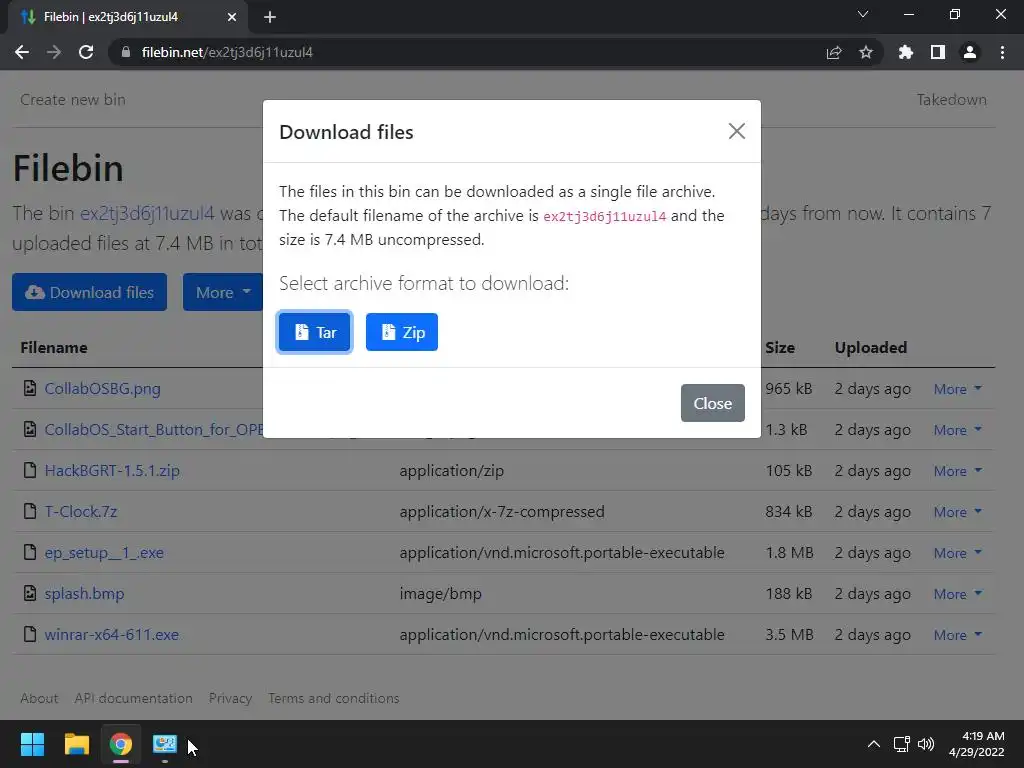The width and height of the screenshot is (1024, 768).
Task: Go back using the browser back arrow
Action: click(x=22, y=52)
